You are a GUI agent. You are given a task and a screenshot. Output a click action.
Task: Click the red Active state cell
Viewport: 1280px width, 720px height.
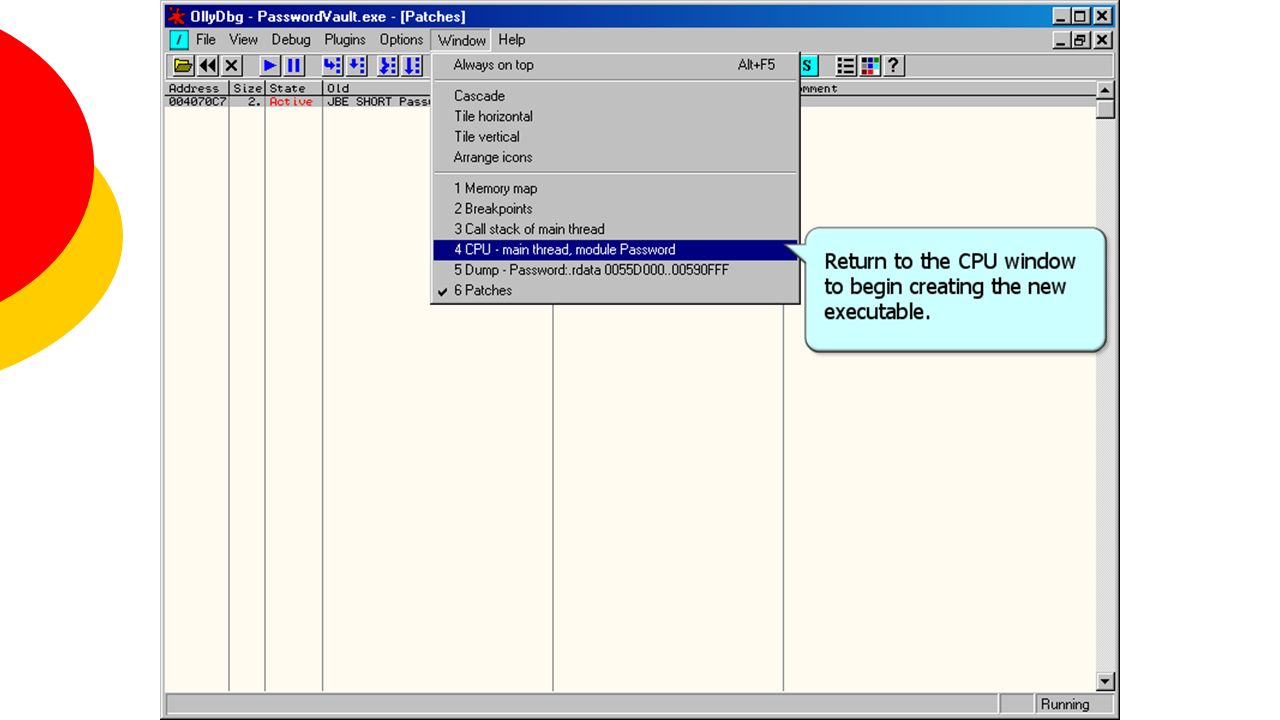(x=291, y=101)
